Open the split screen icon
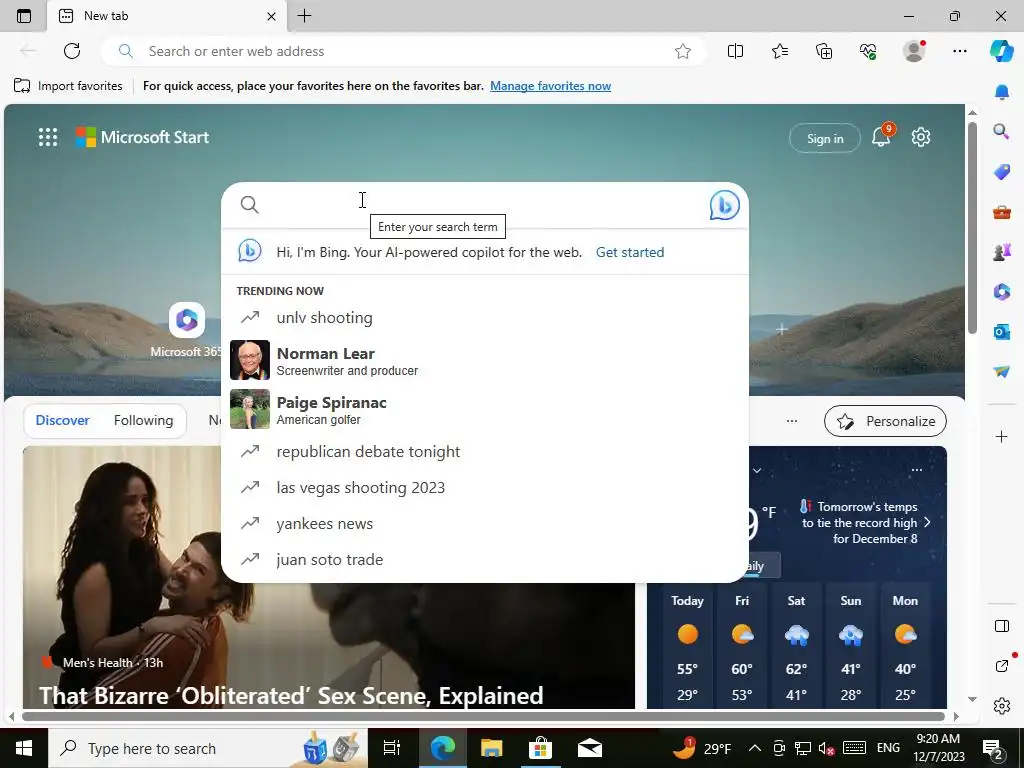Viewport: 1024px width, 768px height. click(x=735, y=51)
